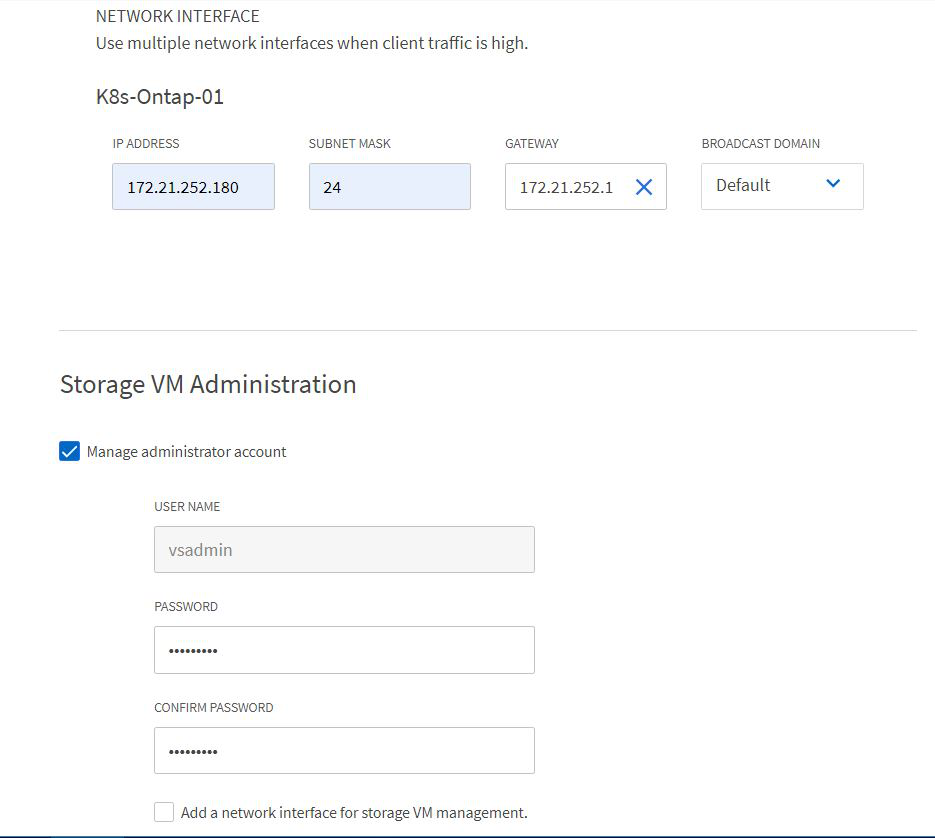The image size is (935, 838).
Task: Click the "Manage administrator account" label text
Action: click(x=187, y=452)
